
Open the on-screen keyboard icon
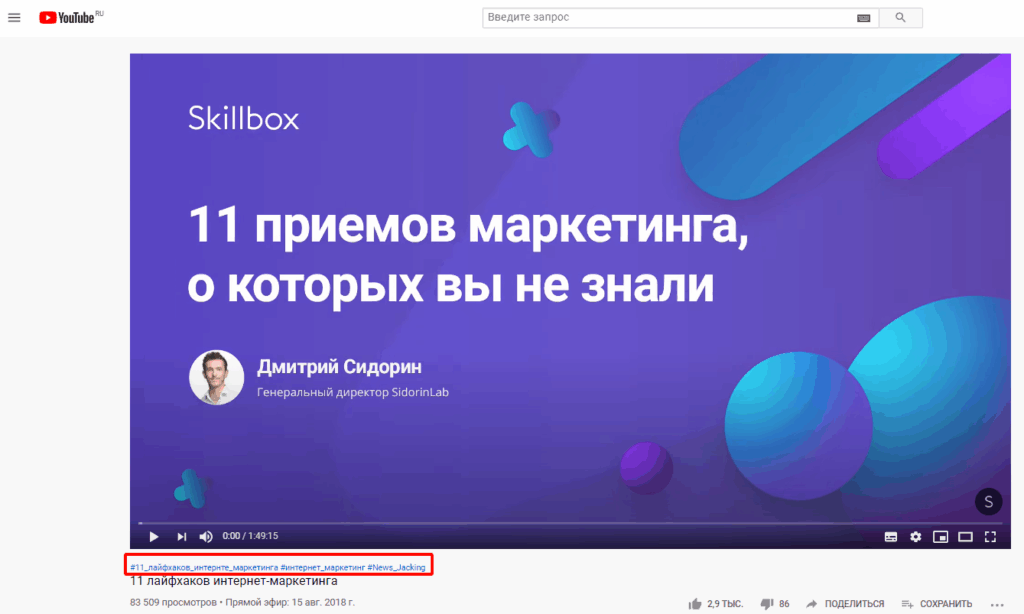[x=863, y=18]
